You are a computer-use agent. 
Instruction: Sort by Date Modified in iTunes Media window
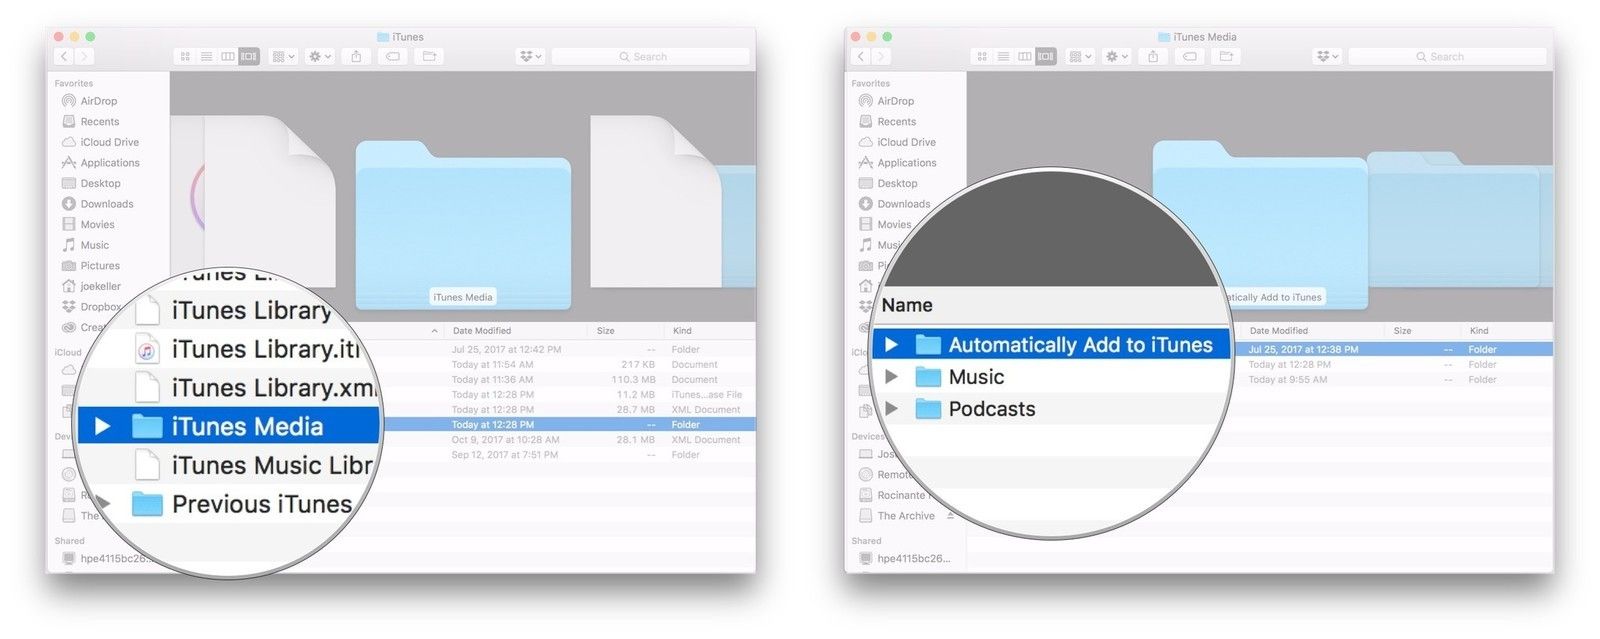(1279, 331)
